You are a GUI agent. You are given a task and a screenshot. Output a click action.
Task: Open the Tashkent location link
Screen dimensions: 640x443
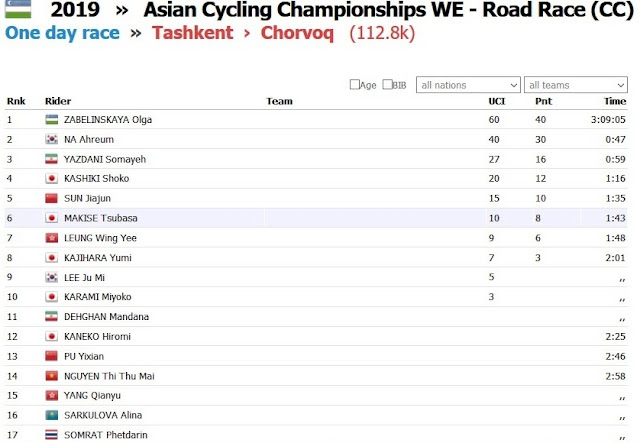[x=191, y=34]
